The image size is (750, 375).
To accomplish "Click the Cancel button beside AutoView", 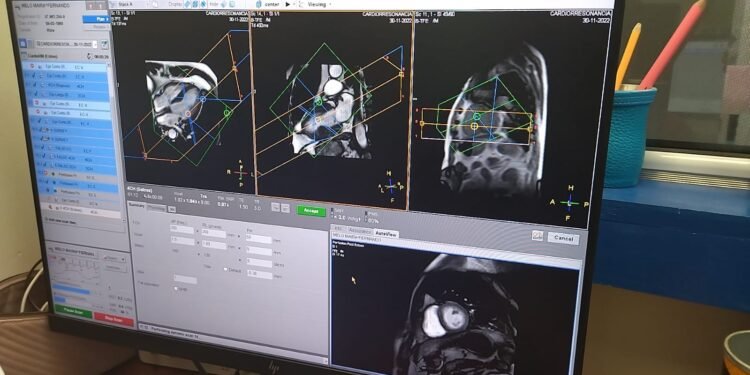I will click(x=563, y=238).
